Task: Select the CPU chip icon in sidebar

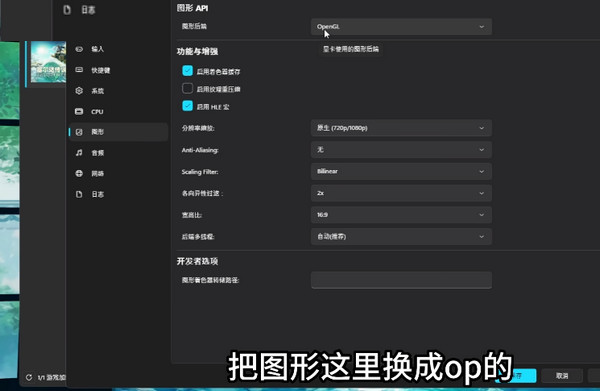Action: pyautogui.click(x=79, y=111)
